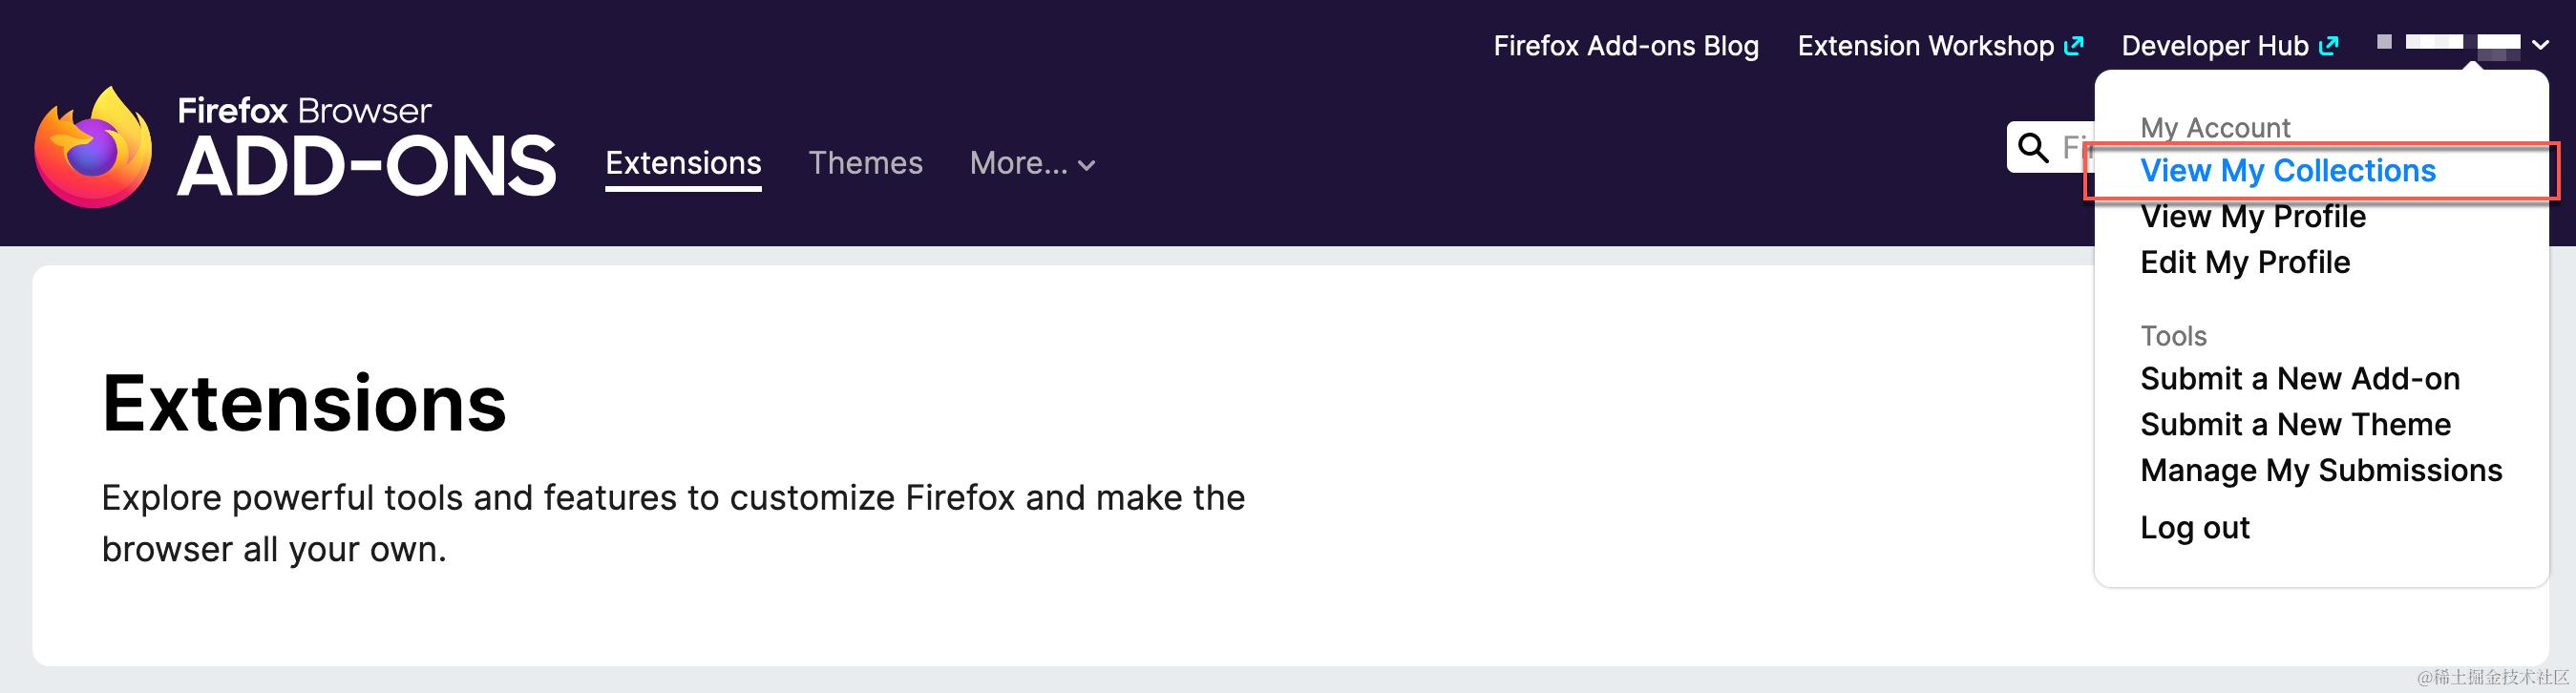Open Manage My Submissions
This screenshot has height=693, width=2576.
(x=2321, y=470)
